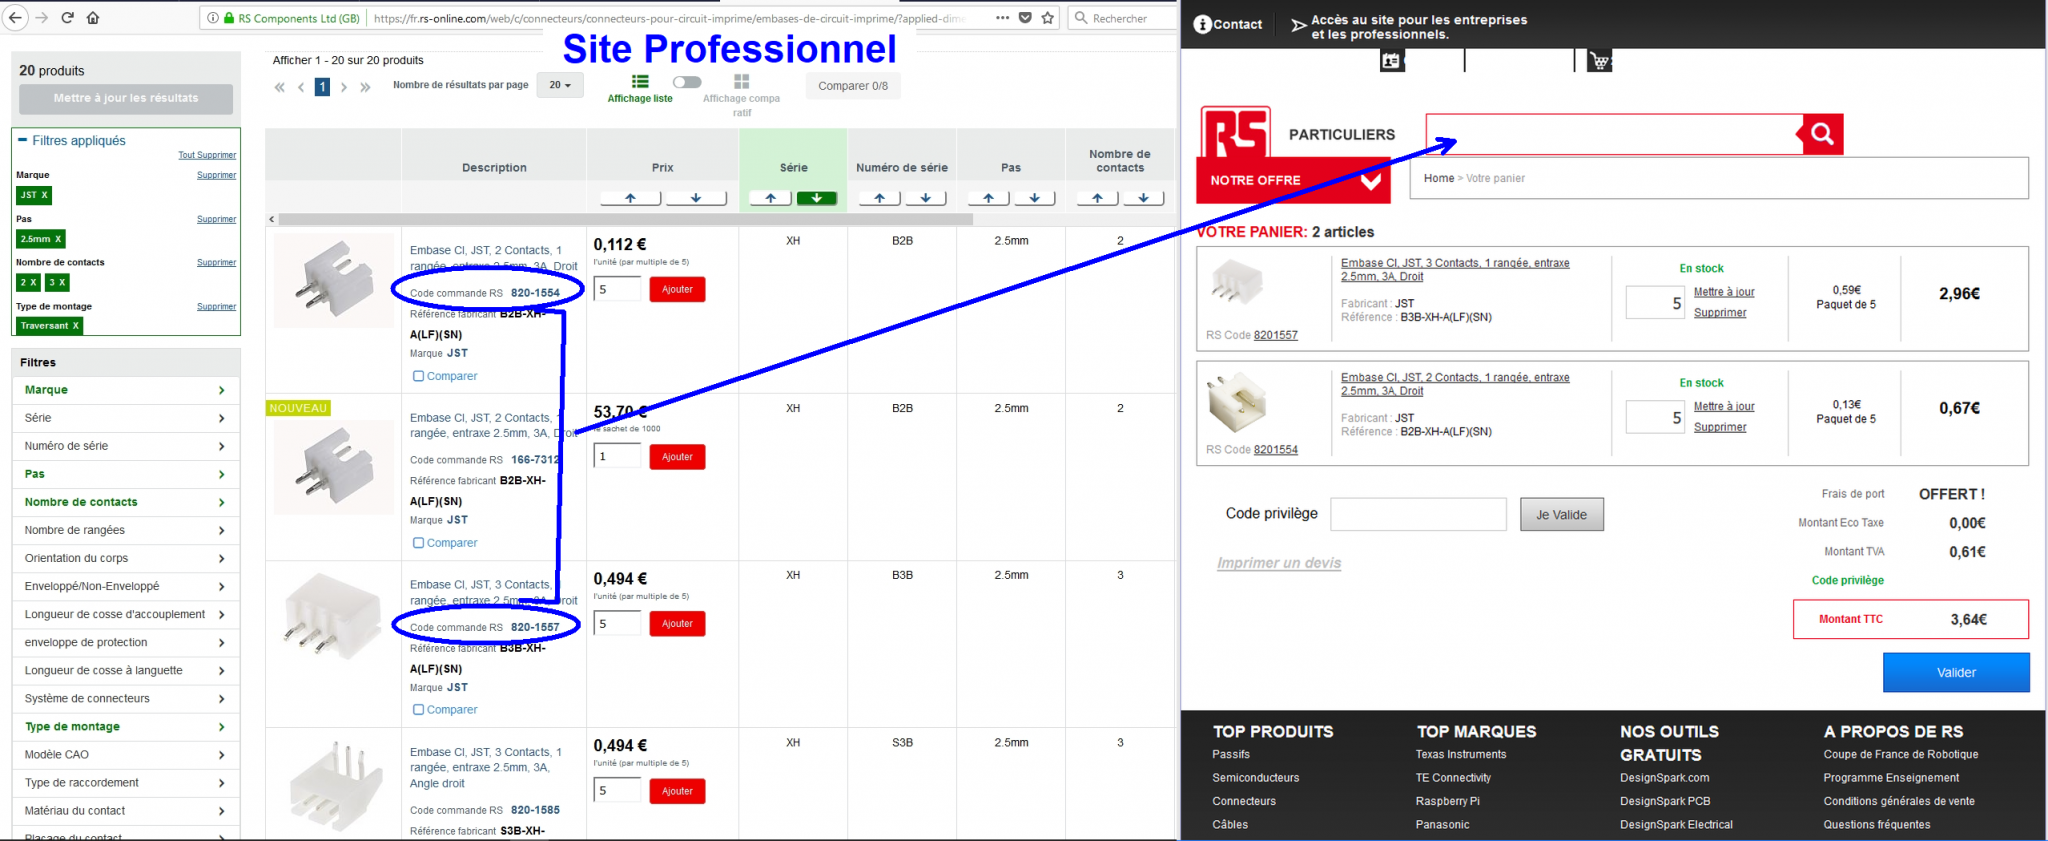Viewport: 2048px width, 841px height.
Task: Check Comparer for product 820-1554
Action: (x=419, y=376)
